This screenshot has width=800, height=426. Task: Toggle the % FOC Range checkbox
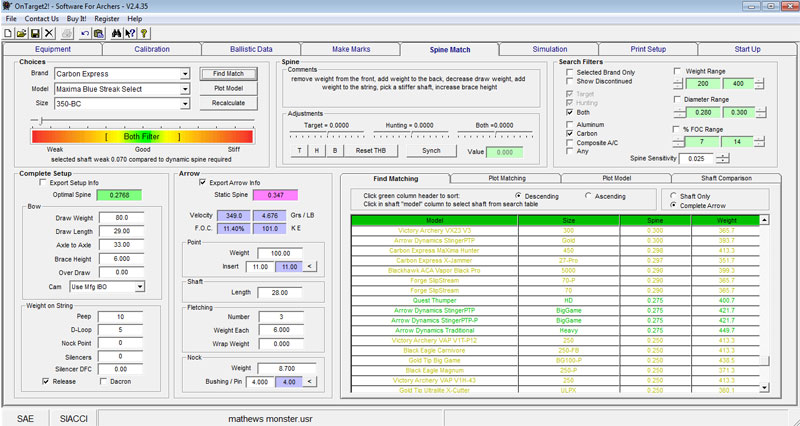click(678, 129)
